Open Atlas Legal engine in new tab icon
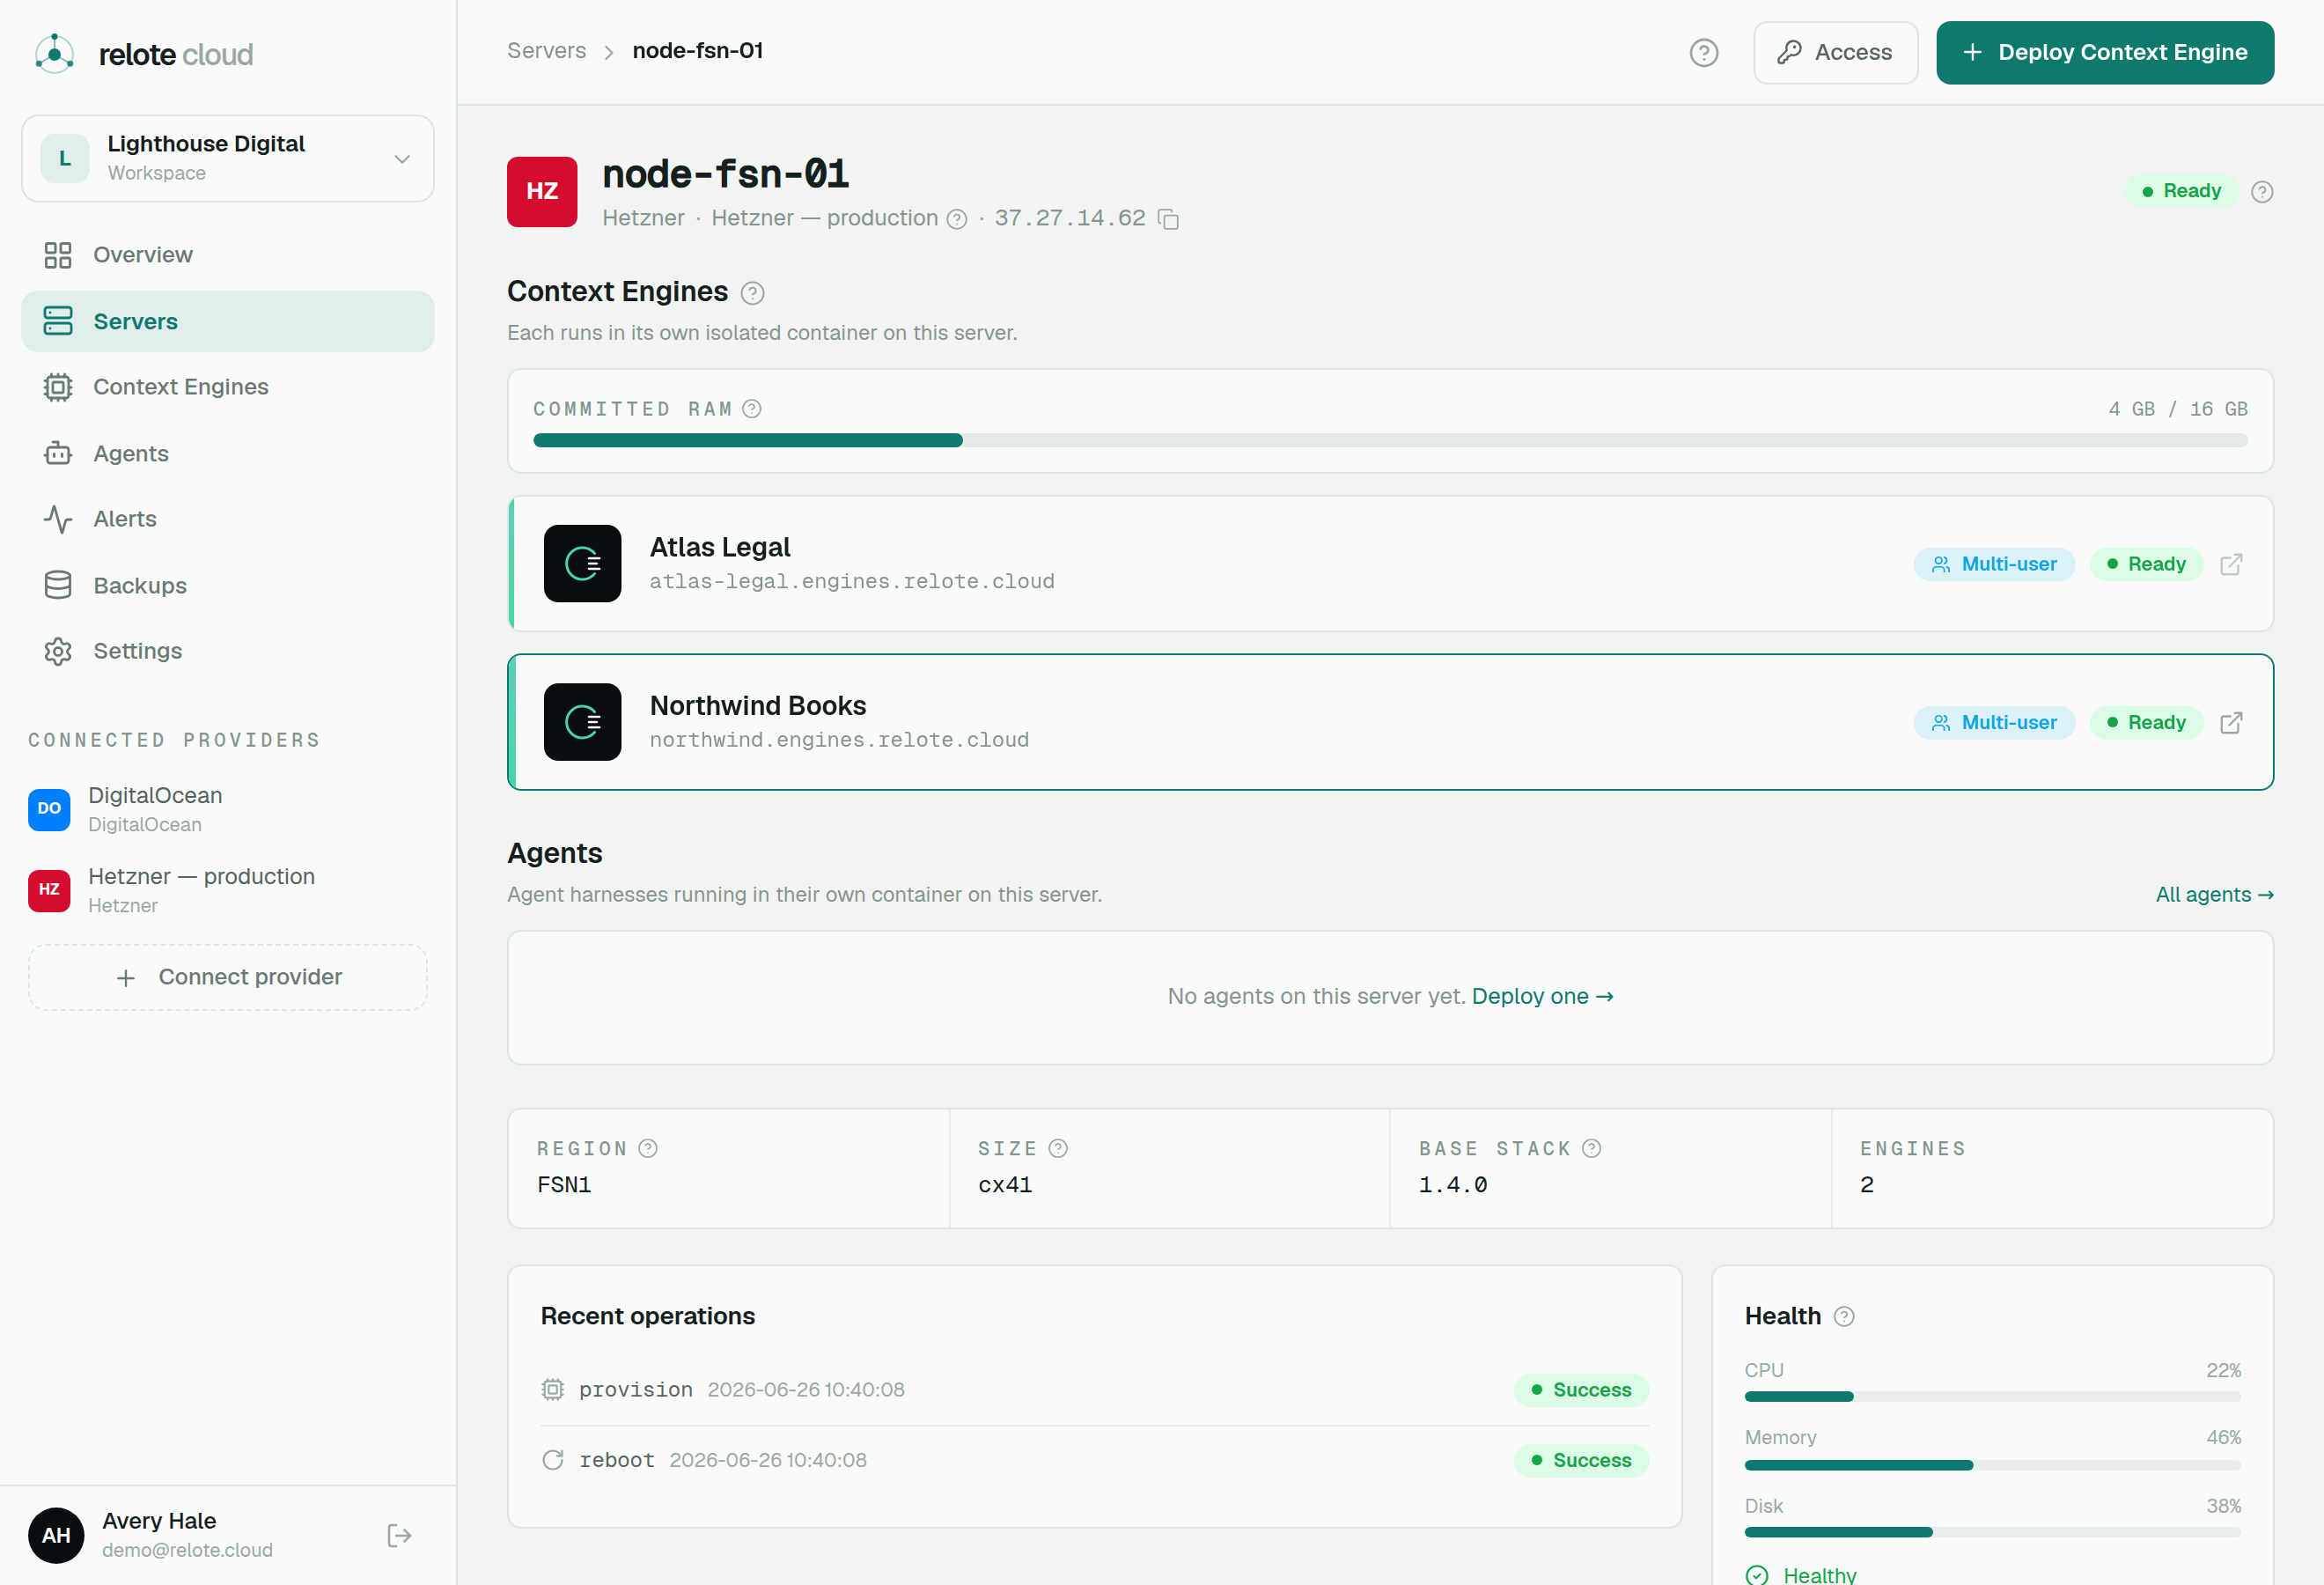 (x=2231, y=564)
